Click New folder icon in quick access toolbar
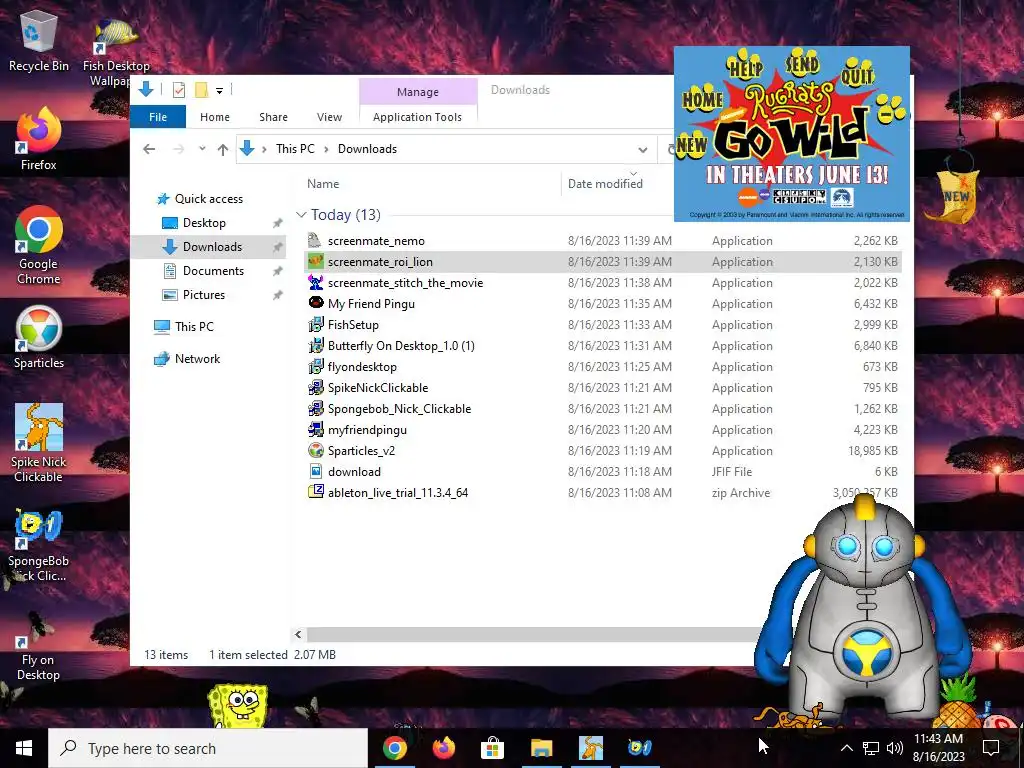Viewport: 1024px width, 768px height. 202,90
